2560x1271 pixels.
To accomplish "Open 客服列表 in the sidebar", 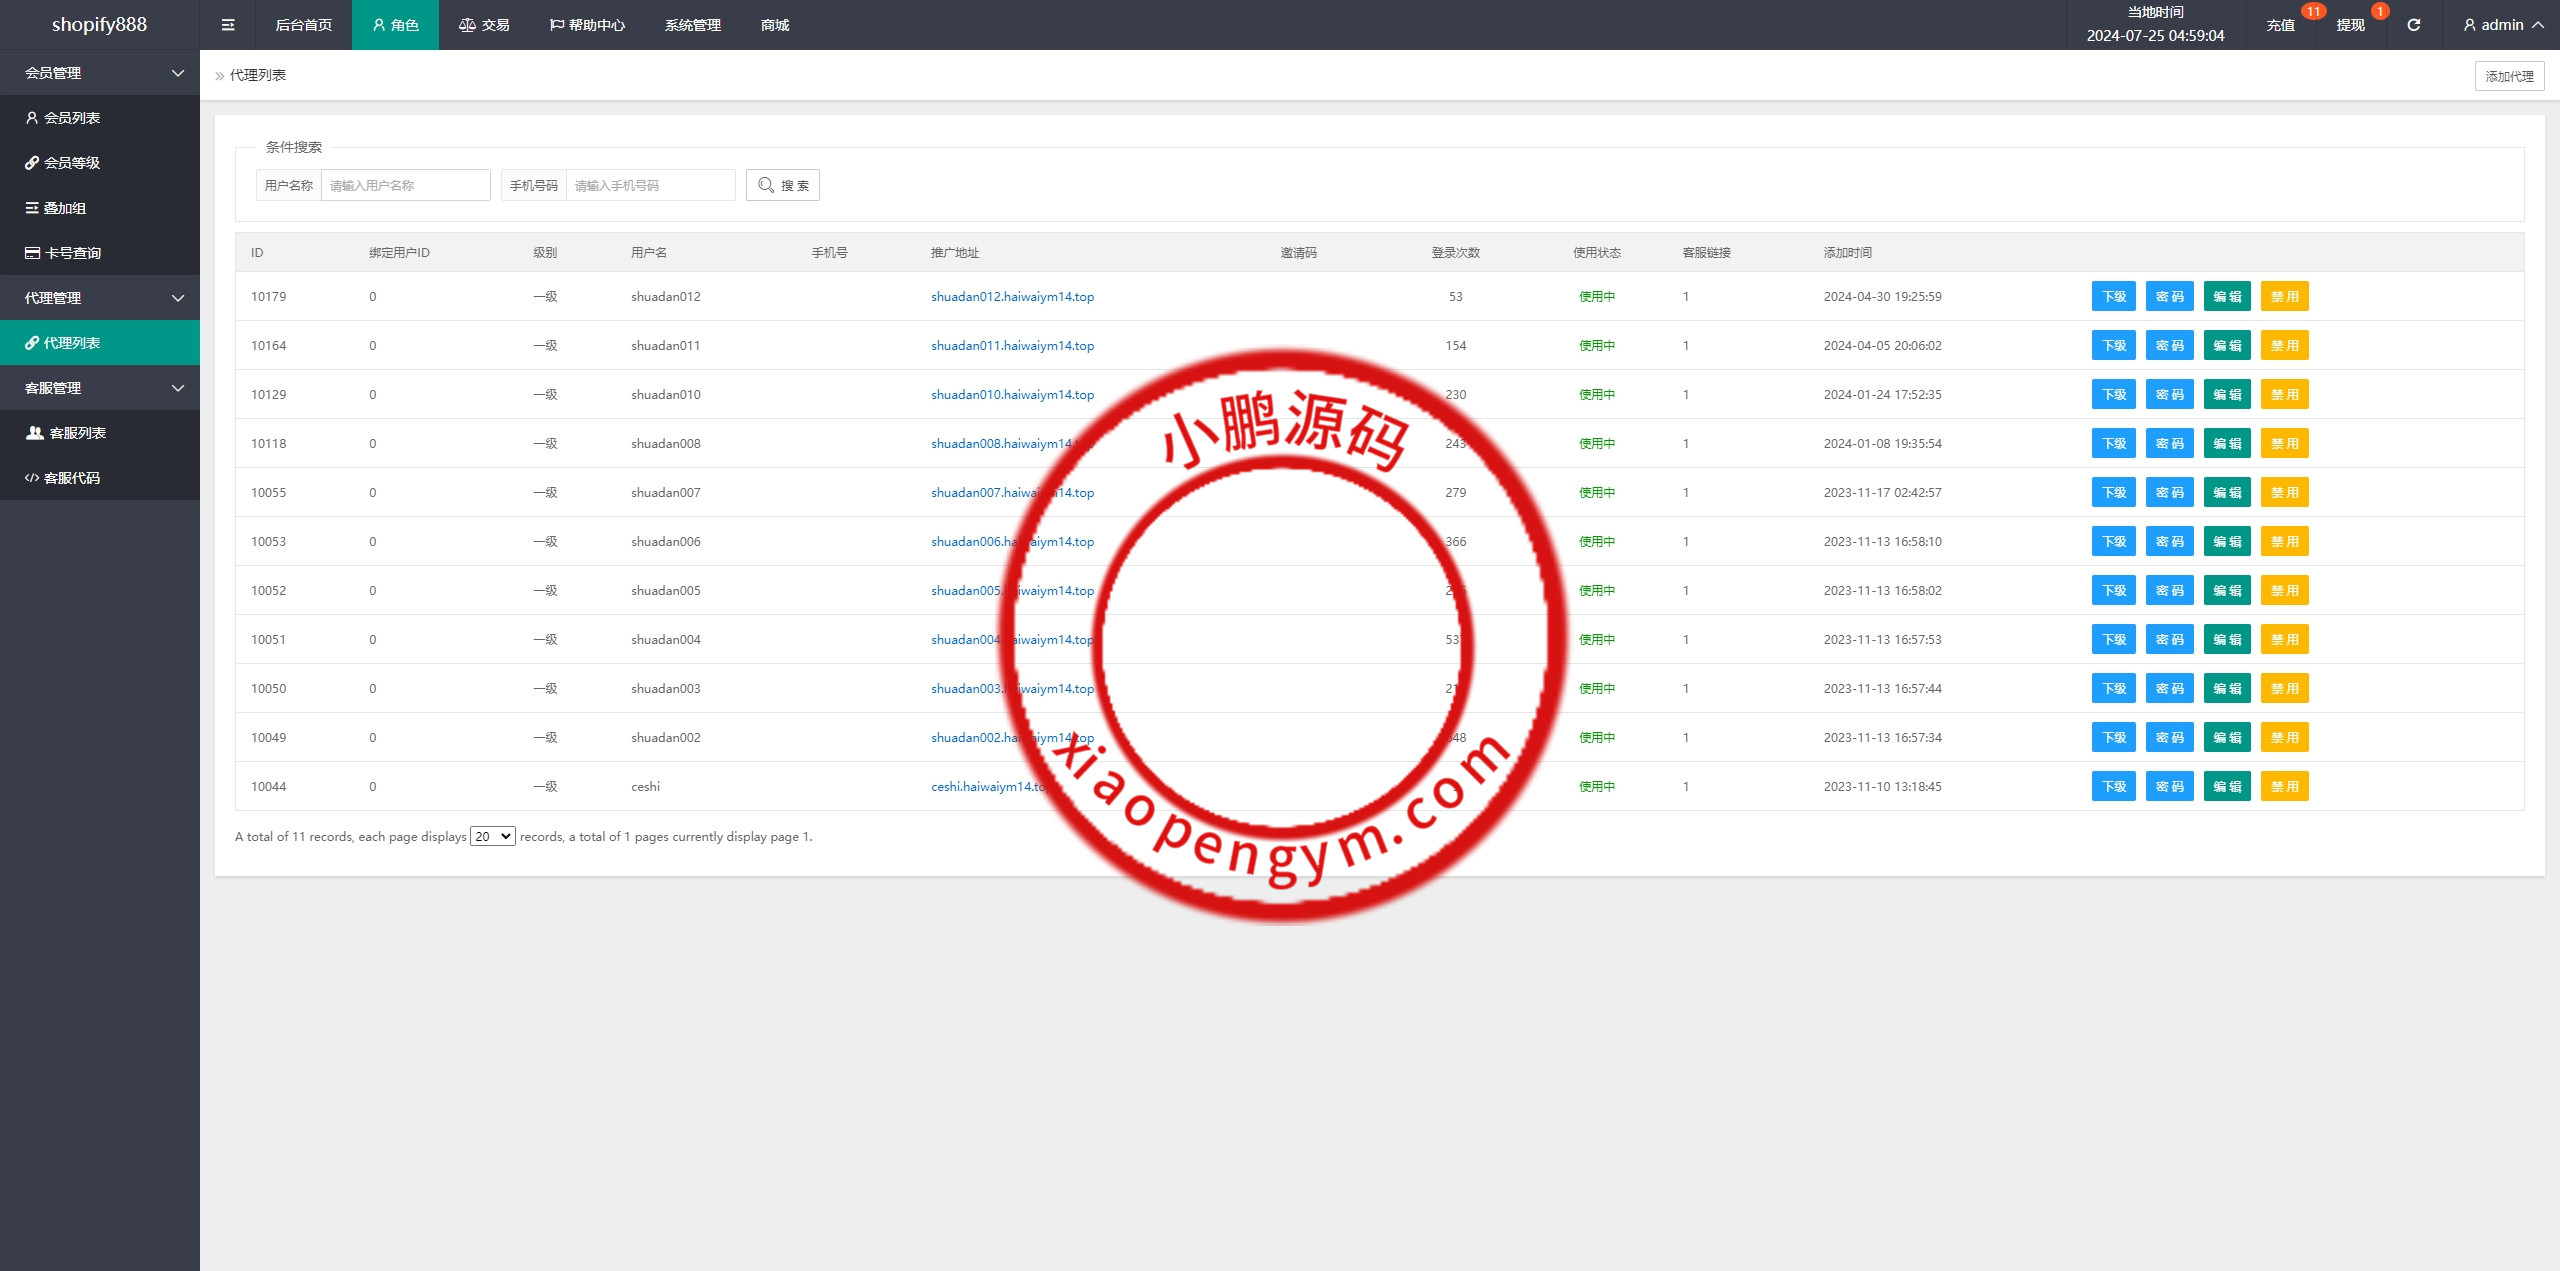I will (77, 433).
